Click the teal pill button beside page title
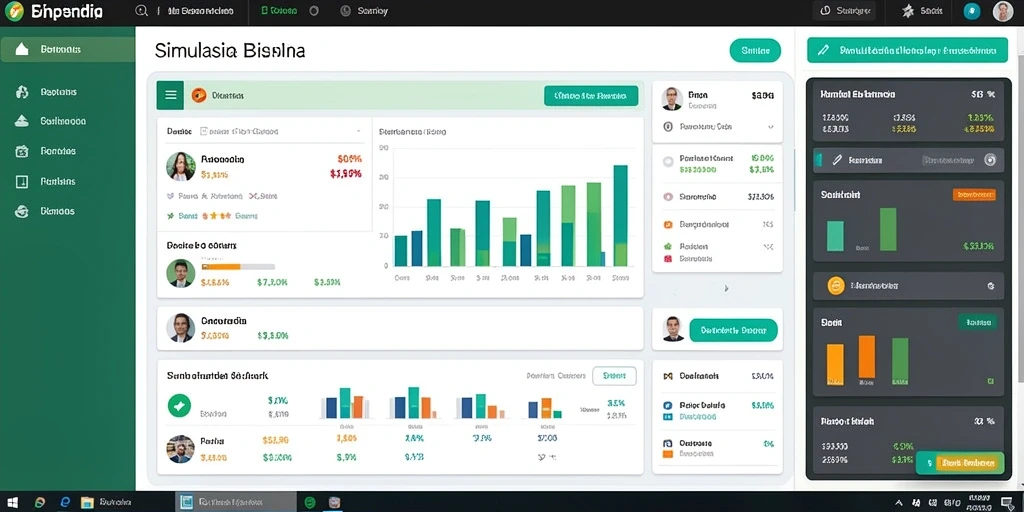The image size is (1024, 512). tap(755, 50)
